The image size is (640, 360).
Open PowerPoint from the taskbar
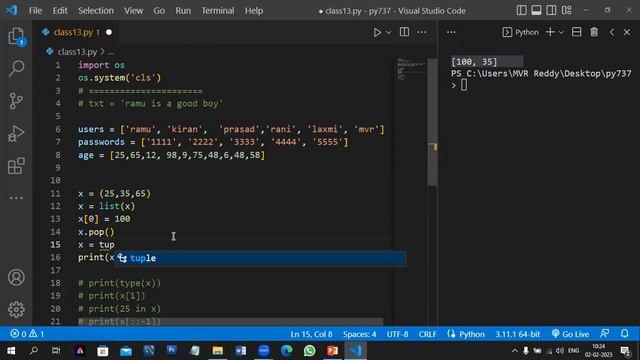pos(332,351)
